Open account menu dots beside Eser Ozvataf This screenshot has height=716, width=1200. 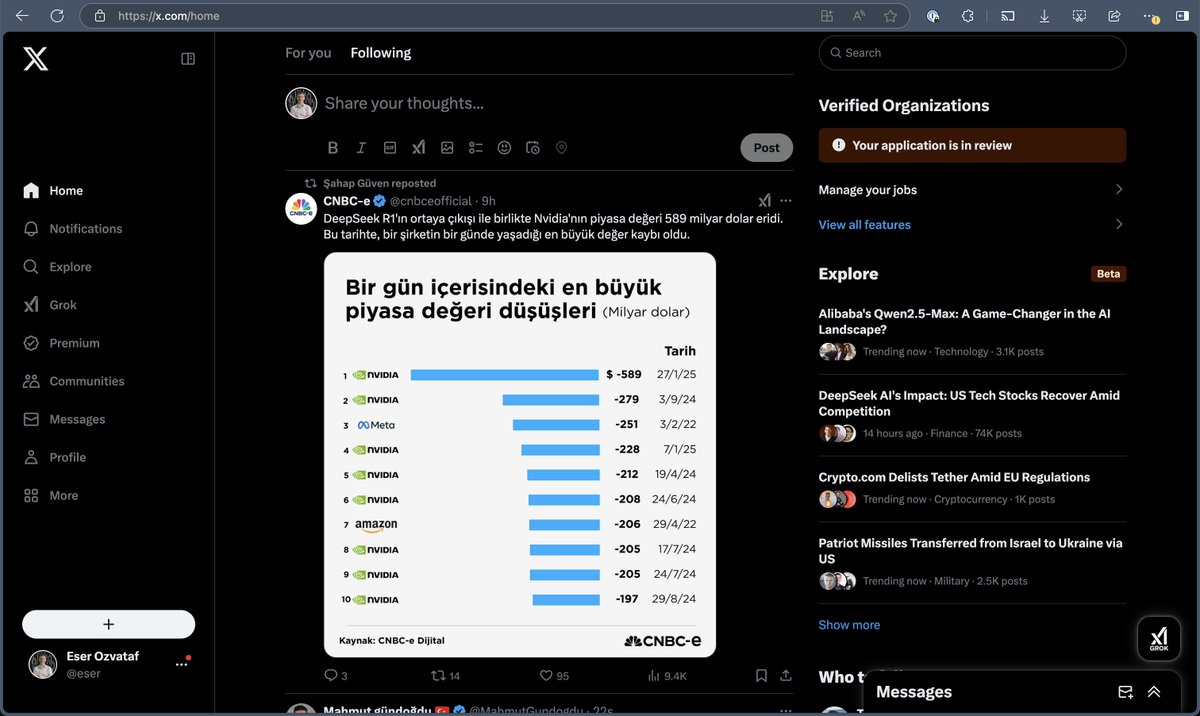click(x=182, y=664)
